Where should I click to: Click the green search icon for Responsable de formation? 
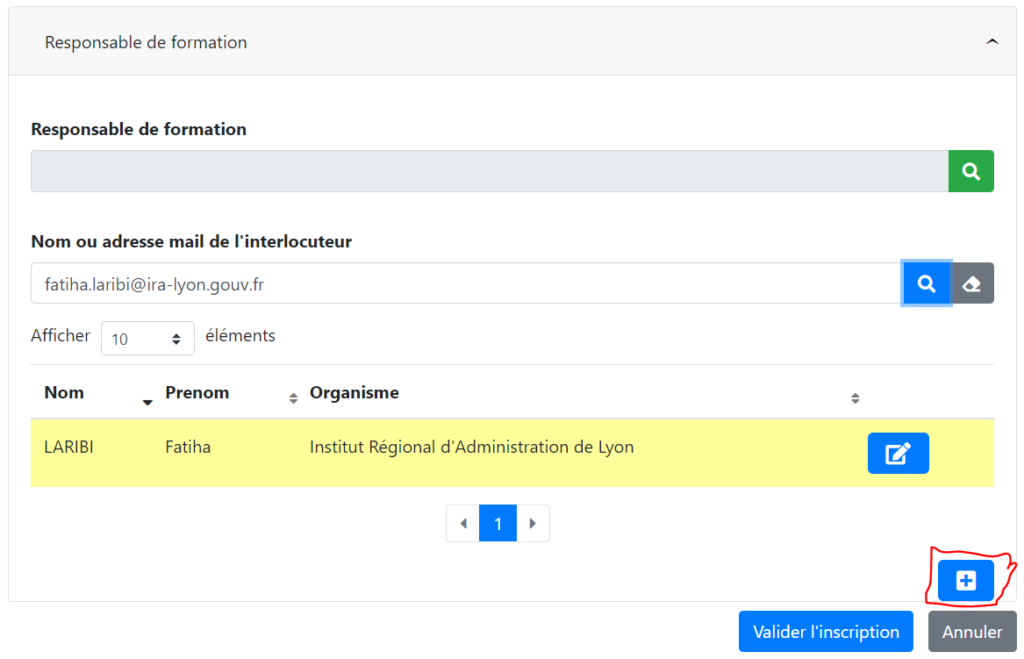click(970, 170)
